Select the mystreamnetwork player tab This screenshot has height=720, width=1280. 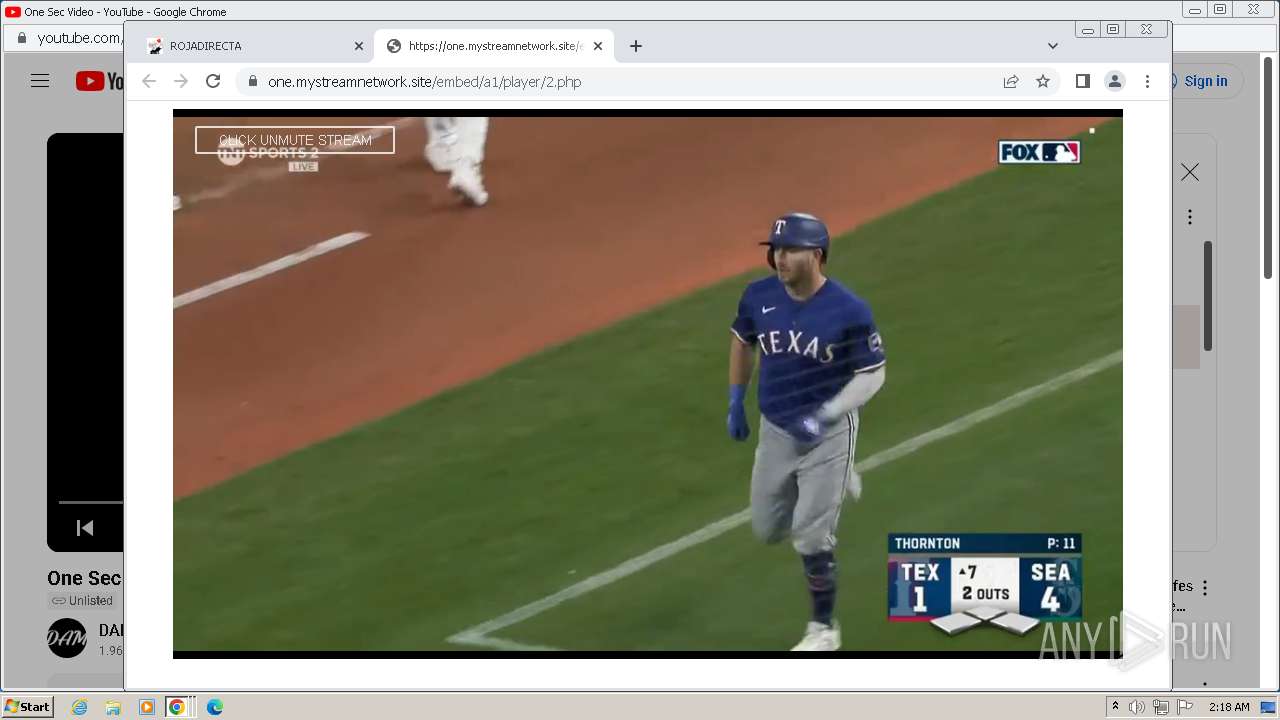(x=495, y=46)
